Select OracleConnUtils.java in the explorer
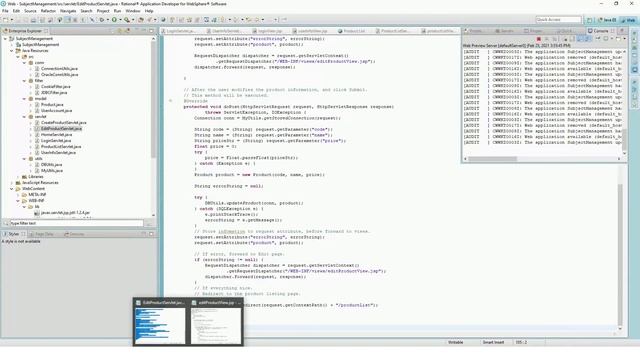Screen dimensions: 640x360 (x=59, y=75)
